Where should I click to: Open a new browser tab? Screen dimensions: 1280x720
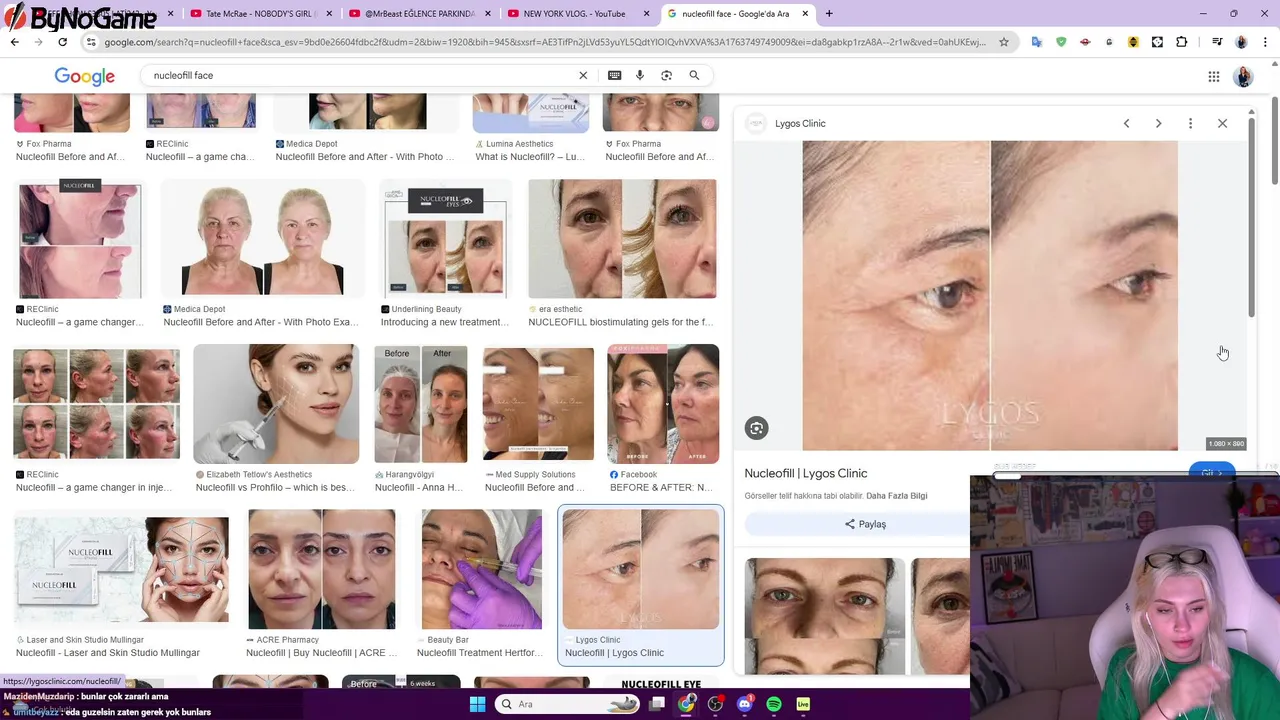pos(828,14)
